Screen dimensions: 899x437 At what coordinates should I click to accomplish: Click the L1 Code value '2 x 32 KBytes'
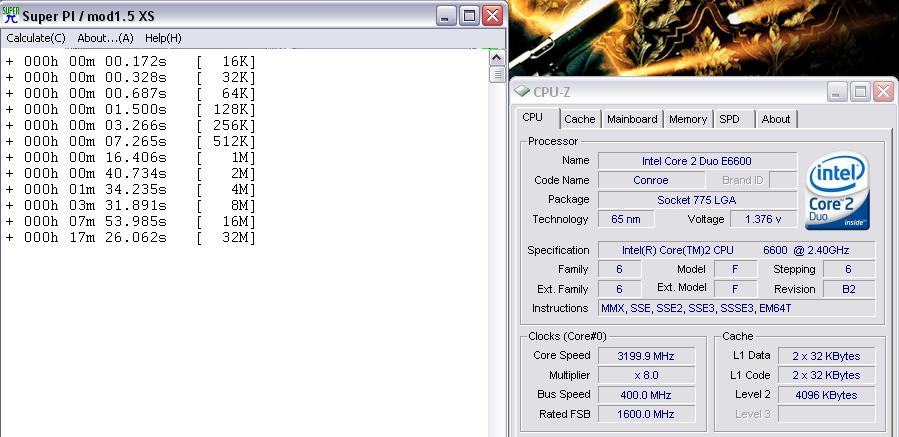tap(826, 375)
